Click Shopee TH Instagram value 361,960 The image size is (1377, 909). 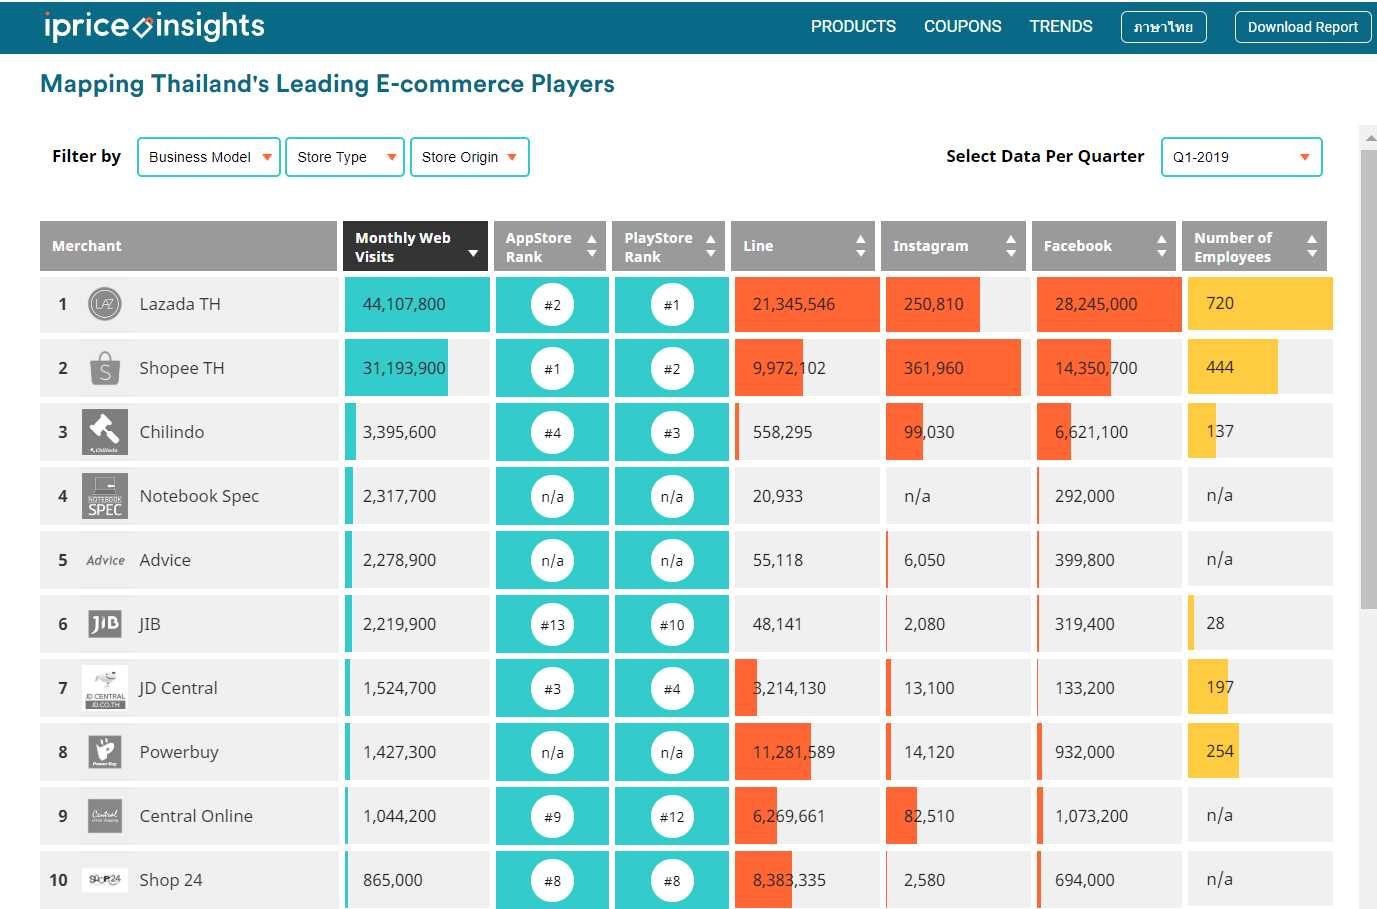tap(934, 368)
